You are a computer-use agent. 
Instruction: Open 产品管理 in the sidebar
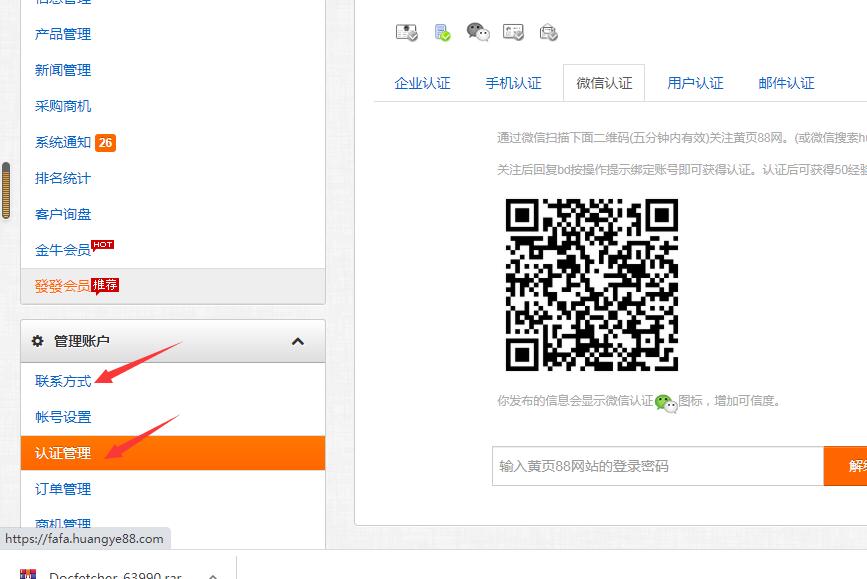coord(63,34)
